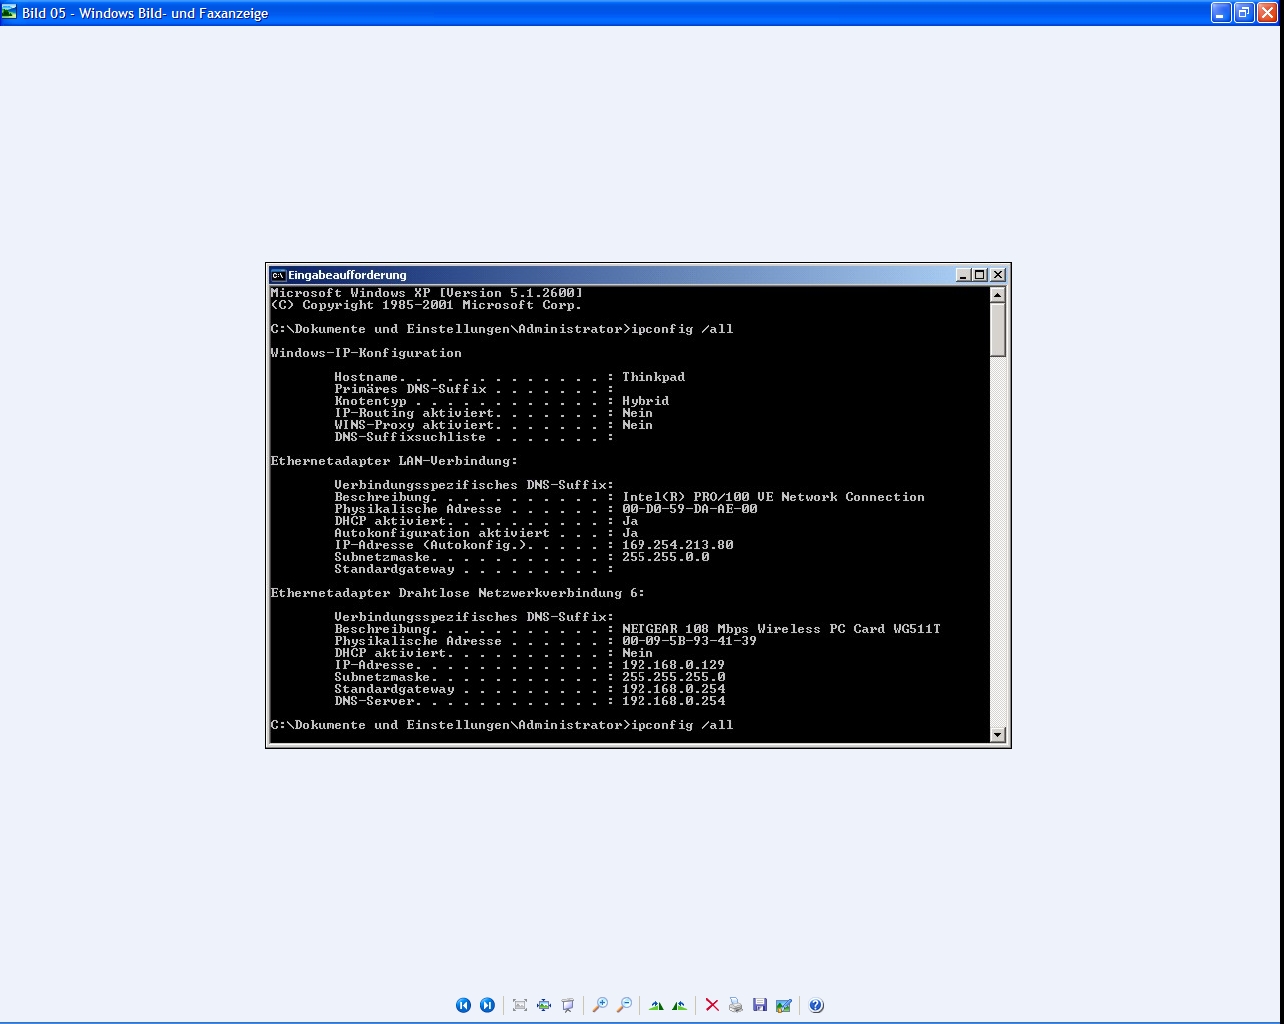Start the slideshow
Image resolution: width=1284 pixels, height=1024 pixels.
568,1005
